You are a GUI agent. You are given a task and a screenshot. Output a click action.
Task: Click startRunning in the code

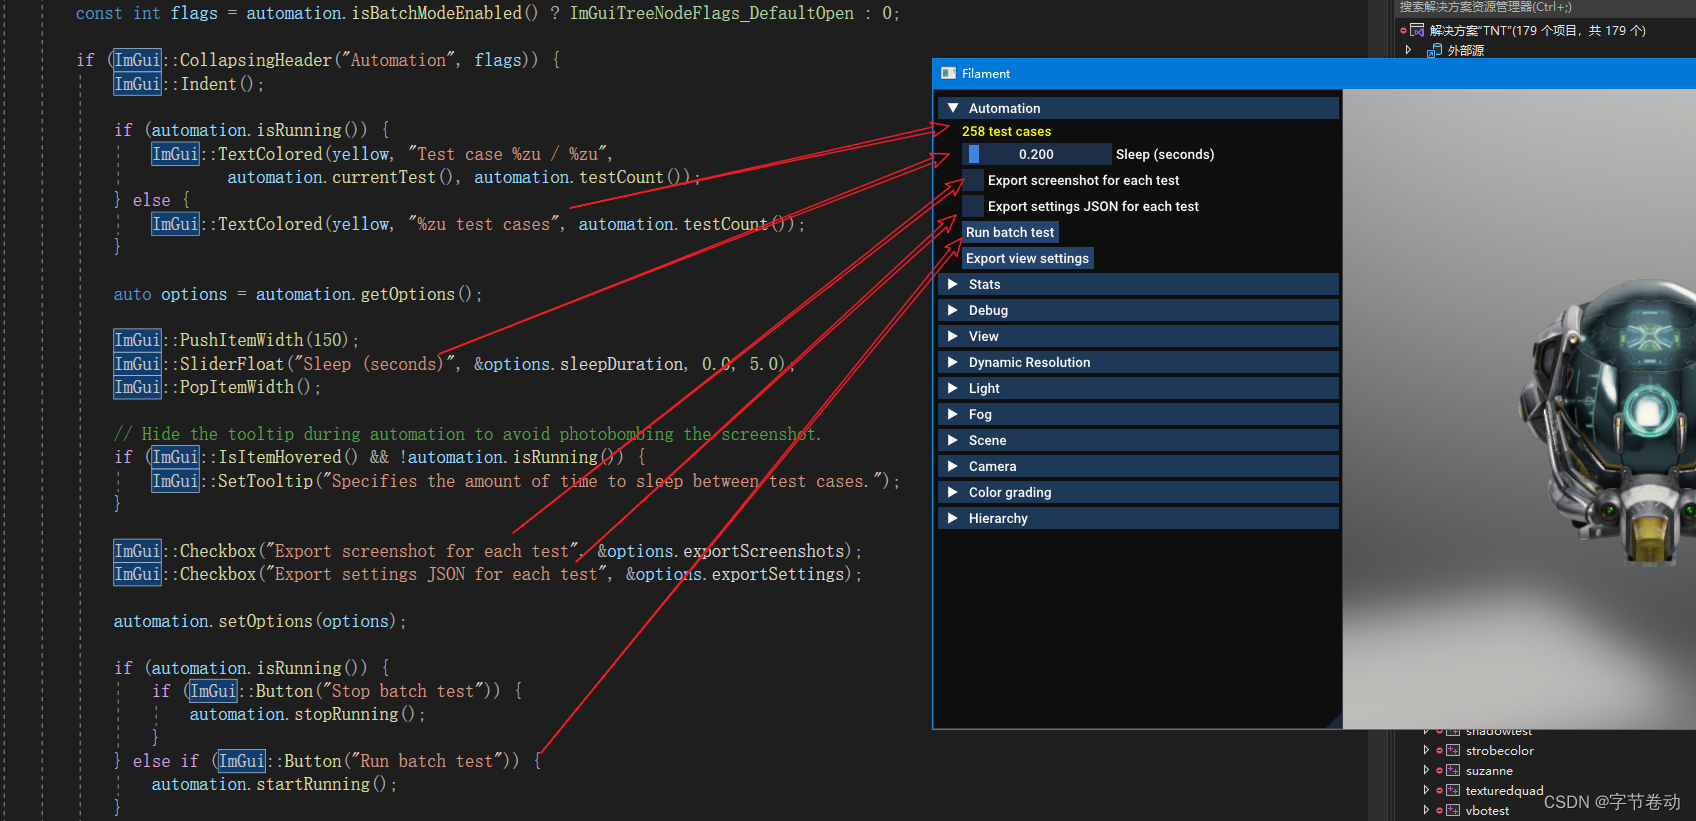pyautogui.click(x=313, y=784)
